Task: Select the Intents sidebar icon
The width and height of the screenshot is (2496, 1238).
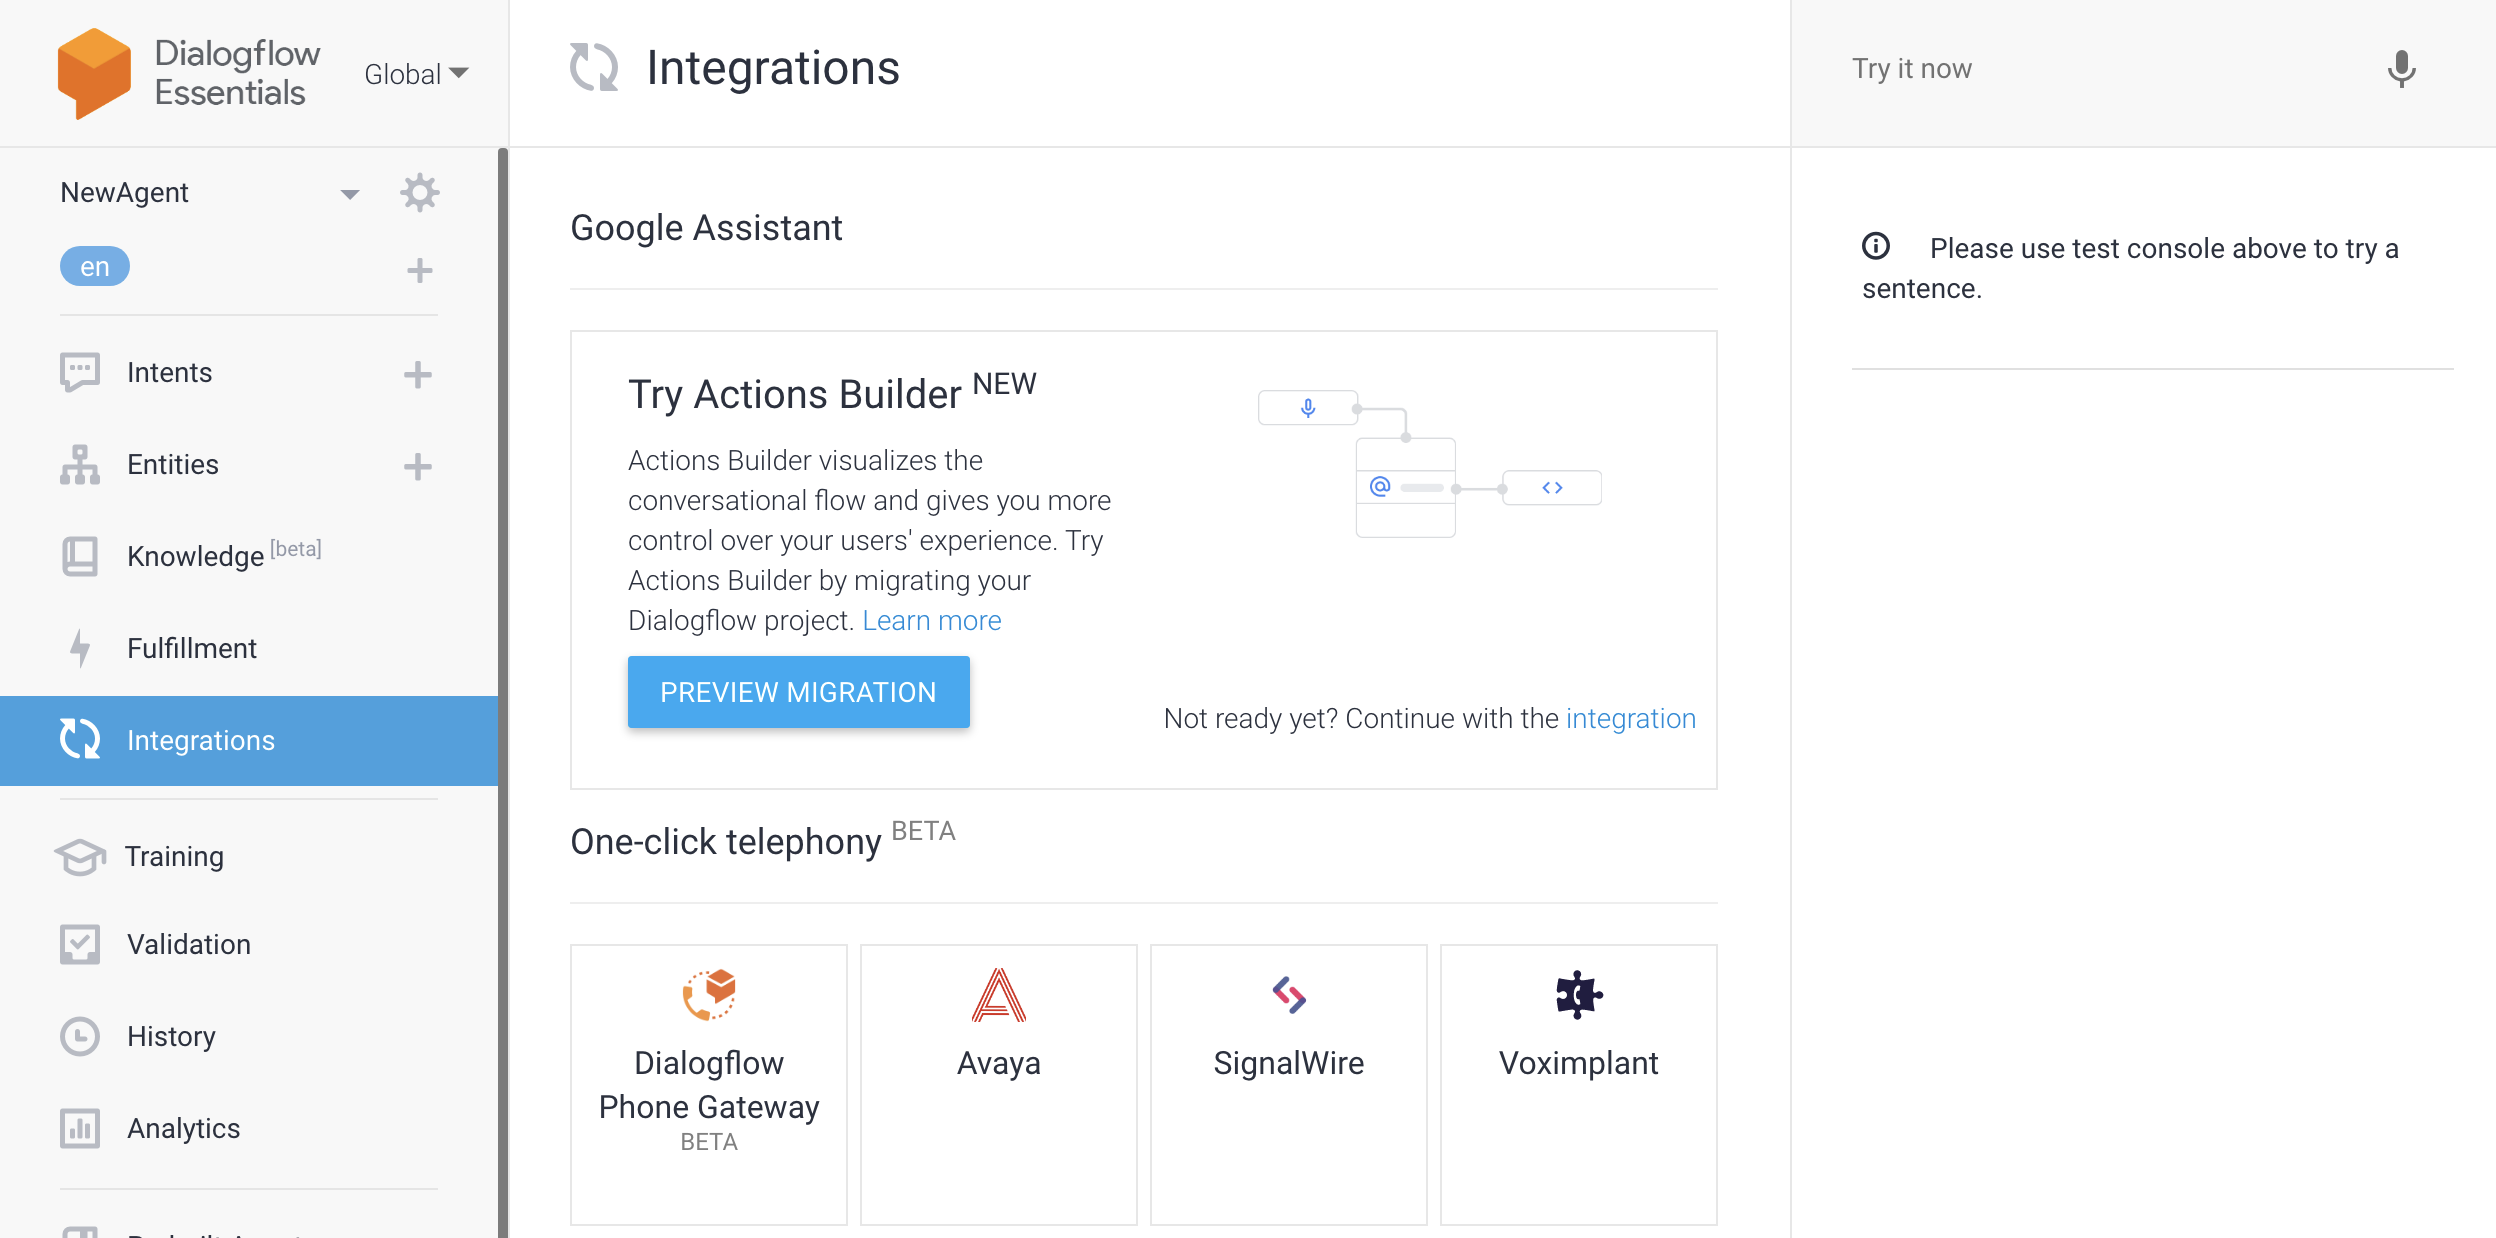Action: [80, 372]
